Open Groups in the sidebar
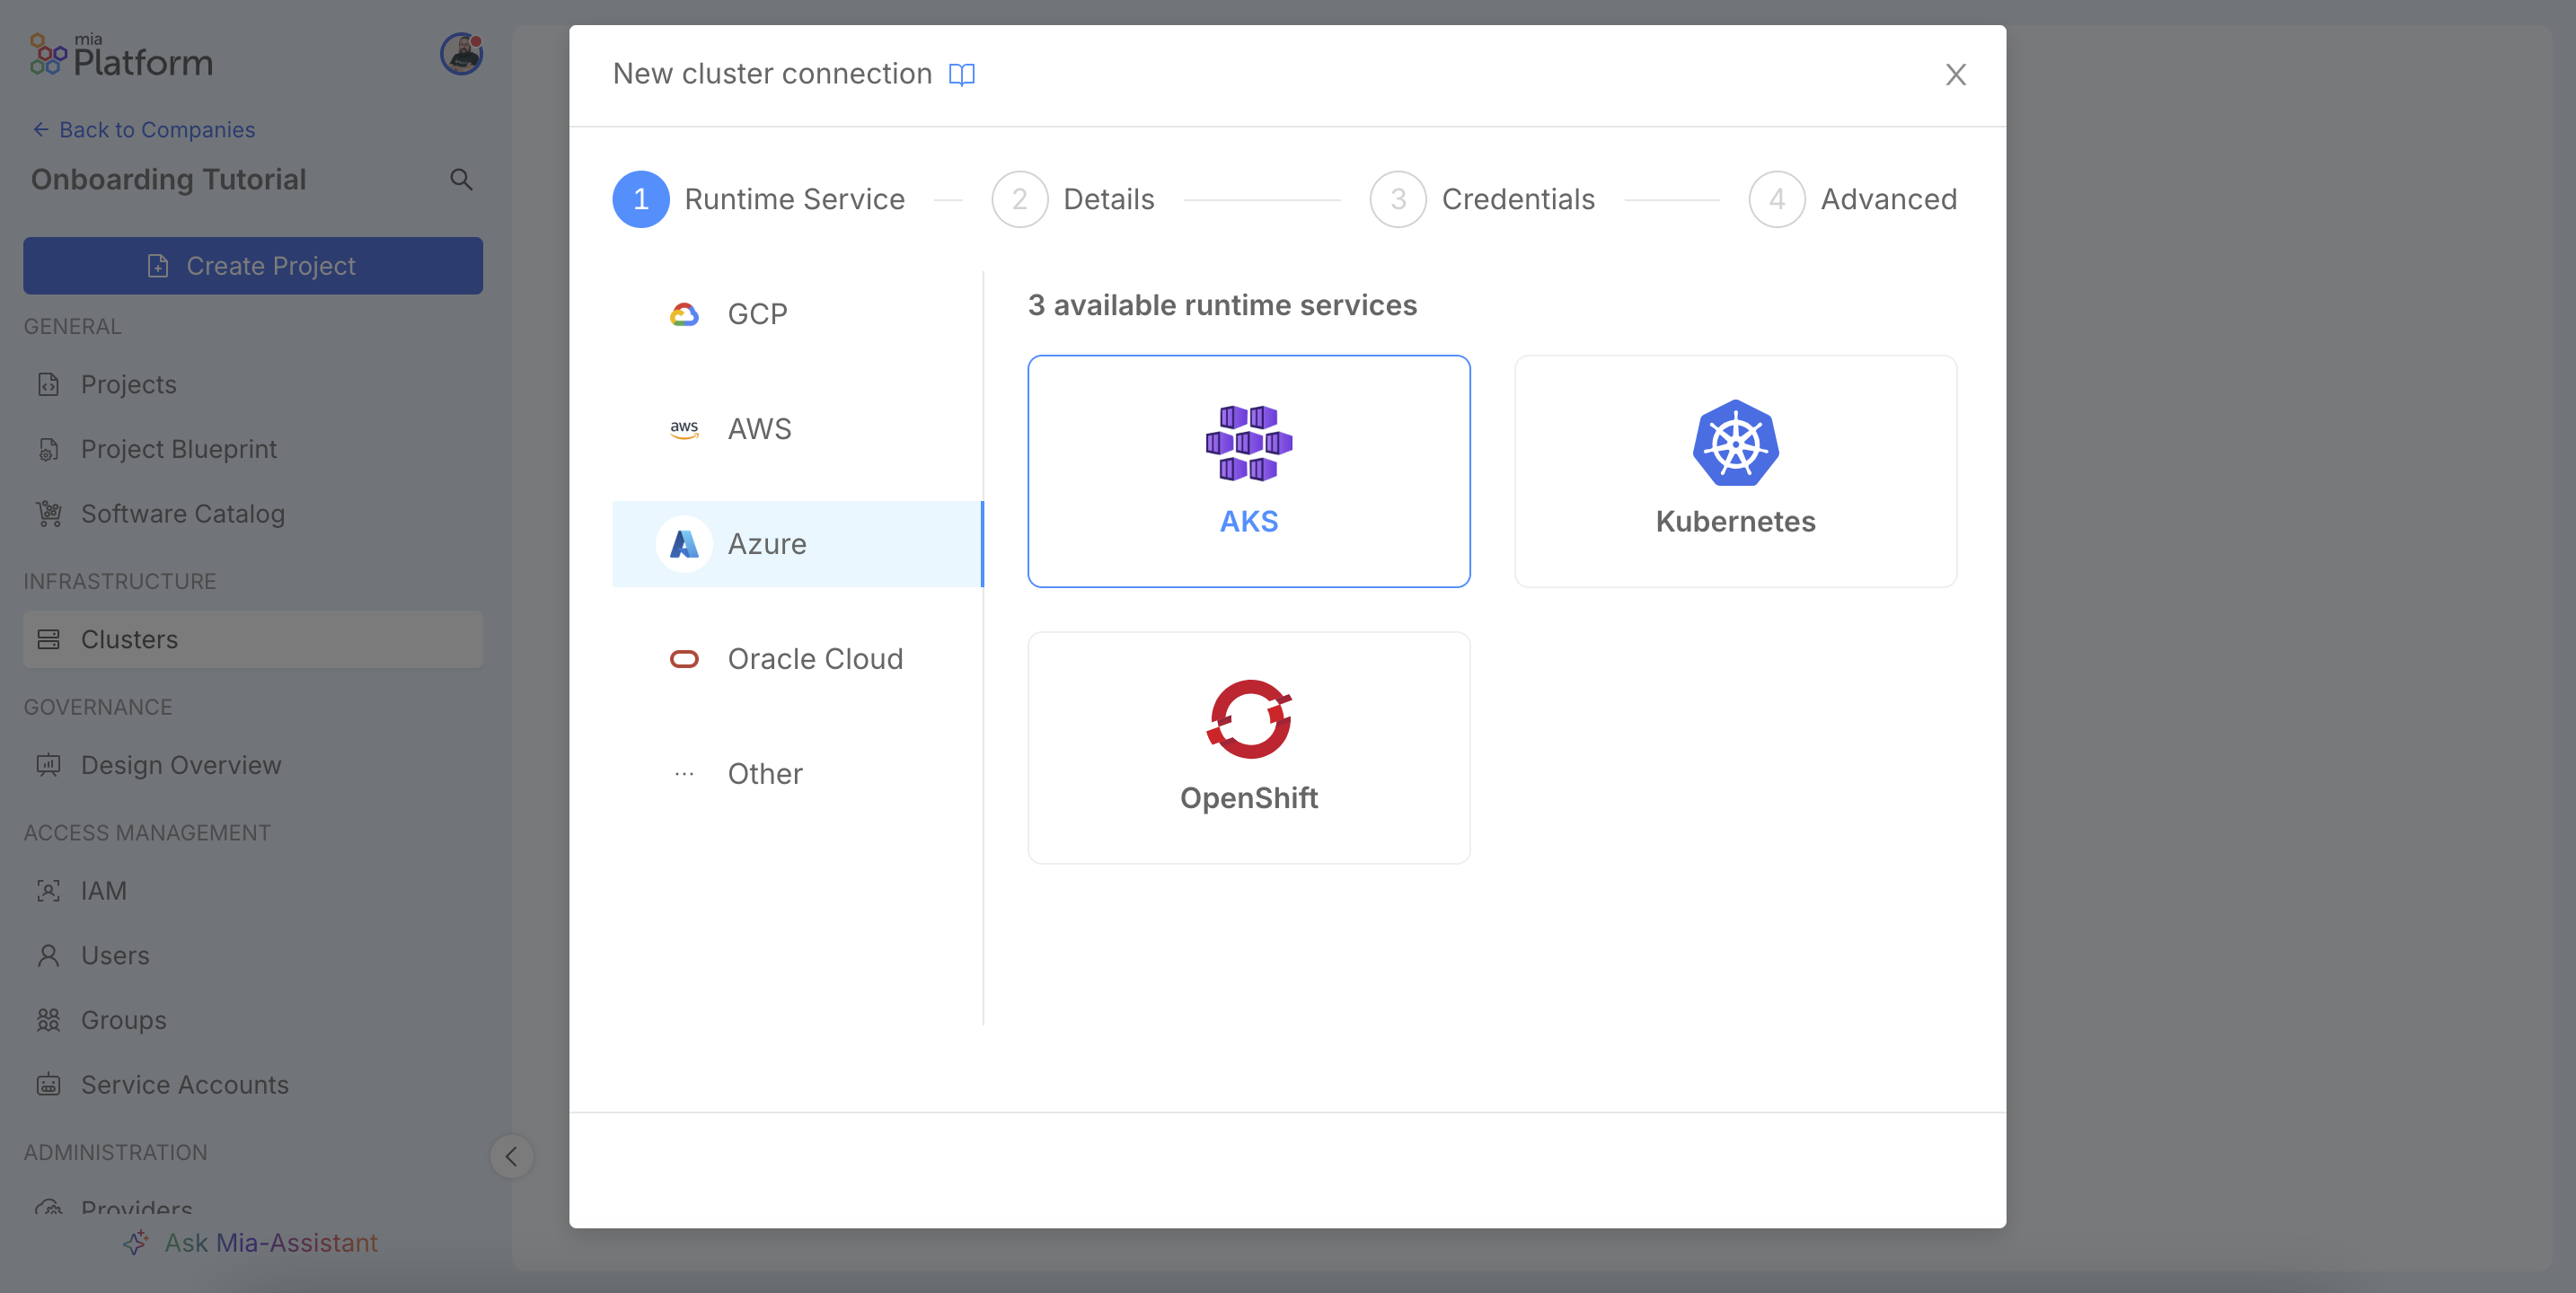 click(x=253, y=1021)
